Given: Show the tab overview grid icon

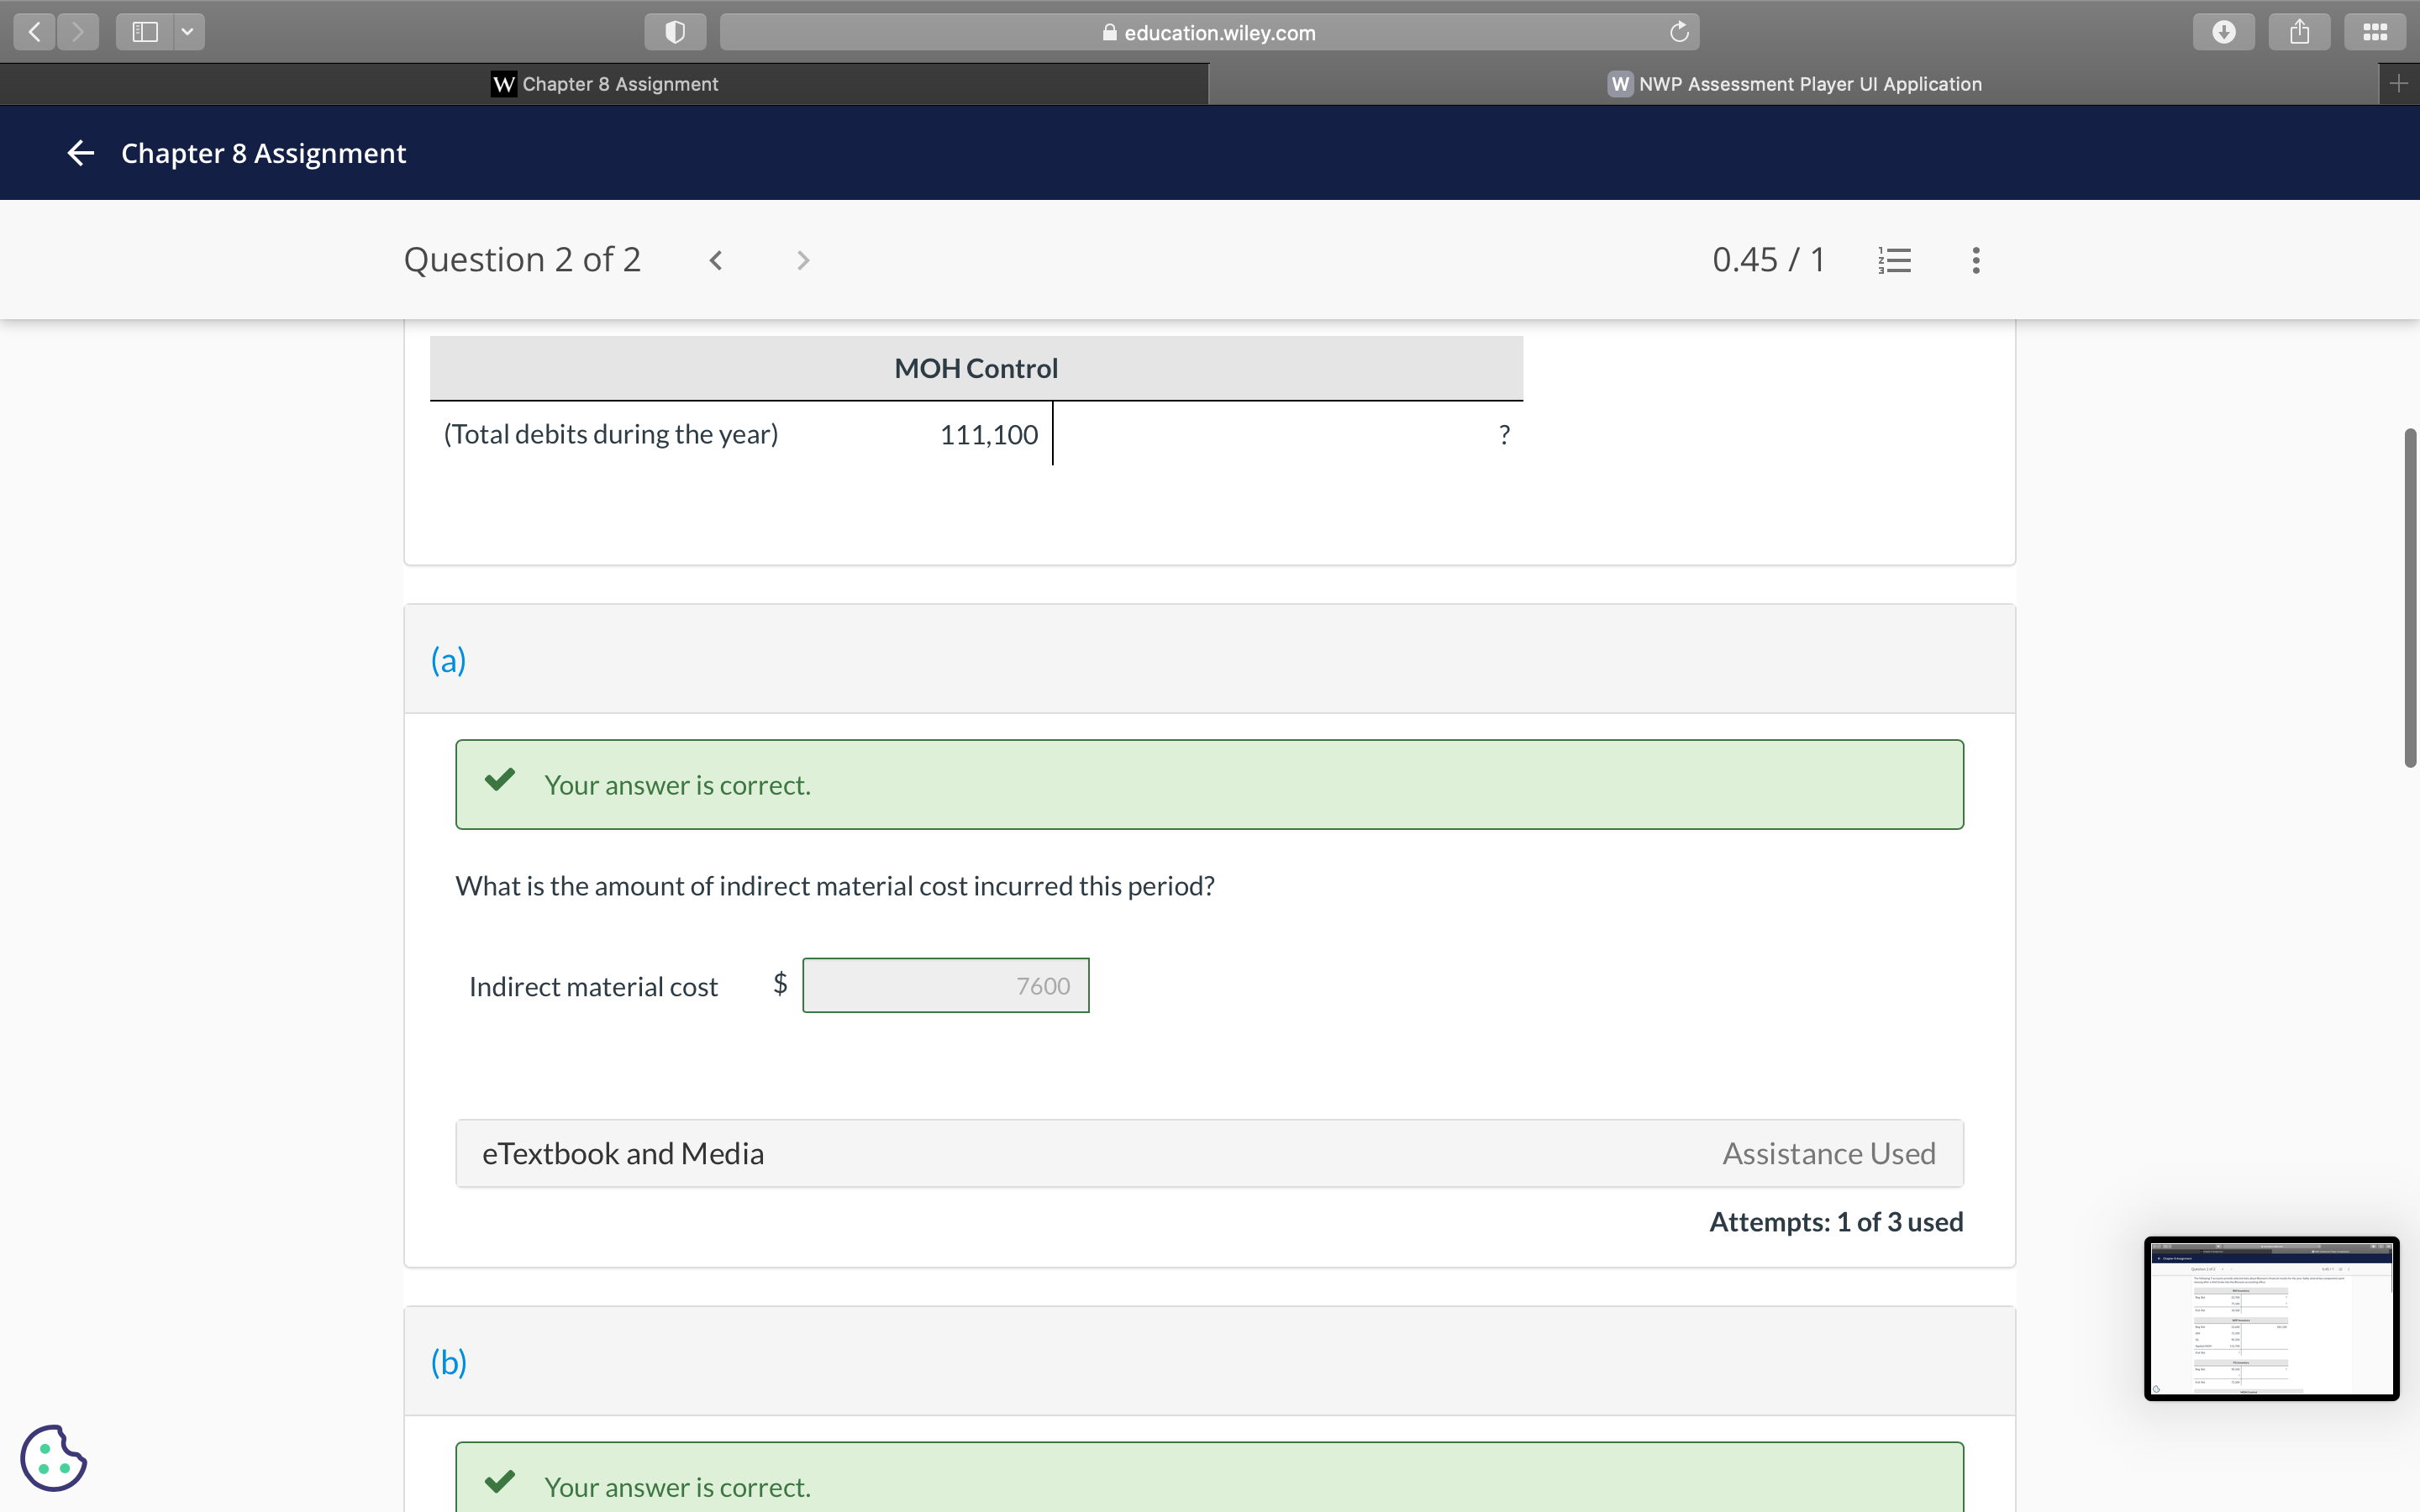Looking at the screenshot, I should pos(2375,32).
